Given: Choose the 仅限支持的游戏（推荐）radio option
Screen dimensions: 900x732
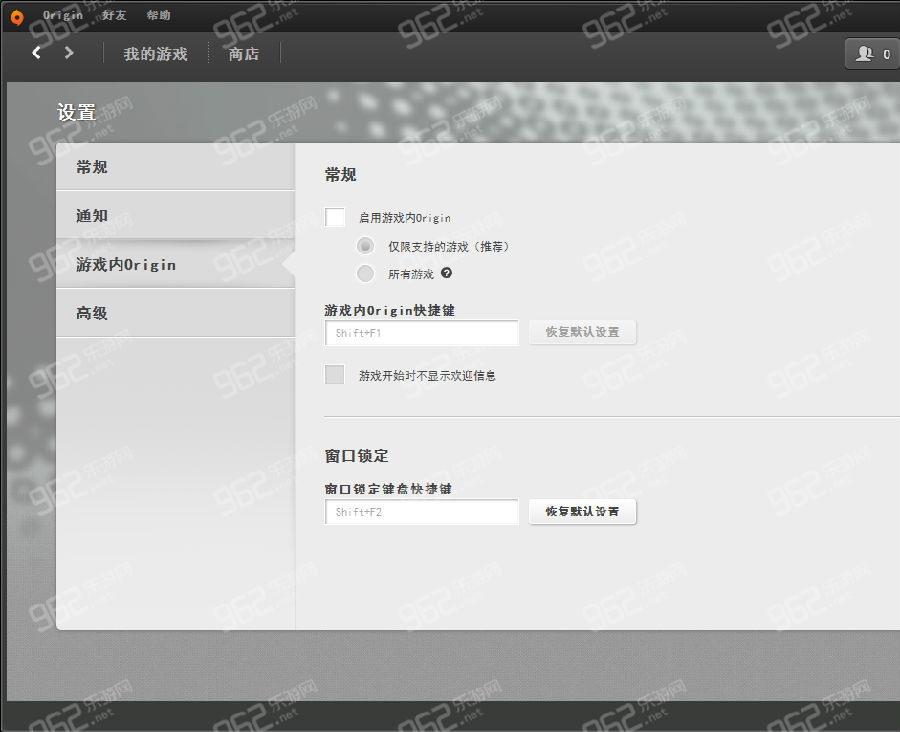Looking at the screenshot, I should [366, 246].
